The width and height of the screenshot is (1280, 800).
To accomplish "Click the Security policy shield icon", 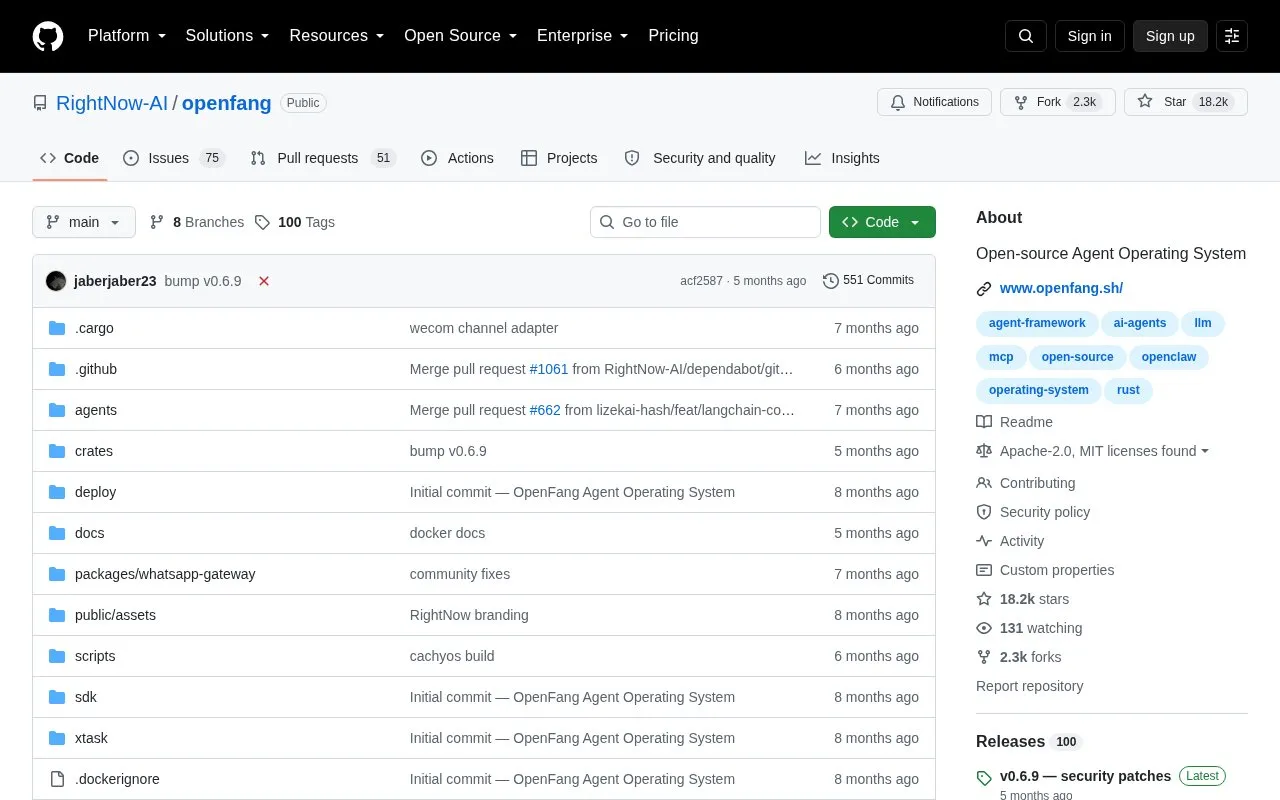I will [x=984, y=512].
